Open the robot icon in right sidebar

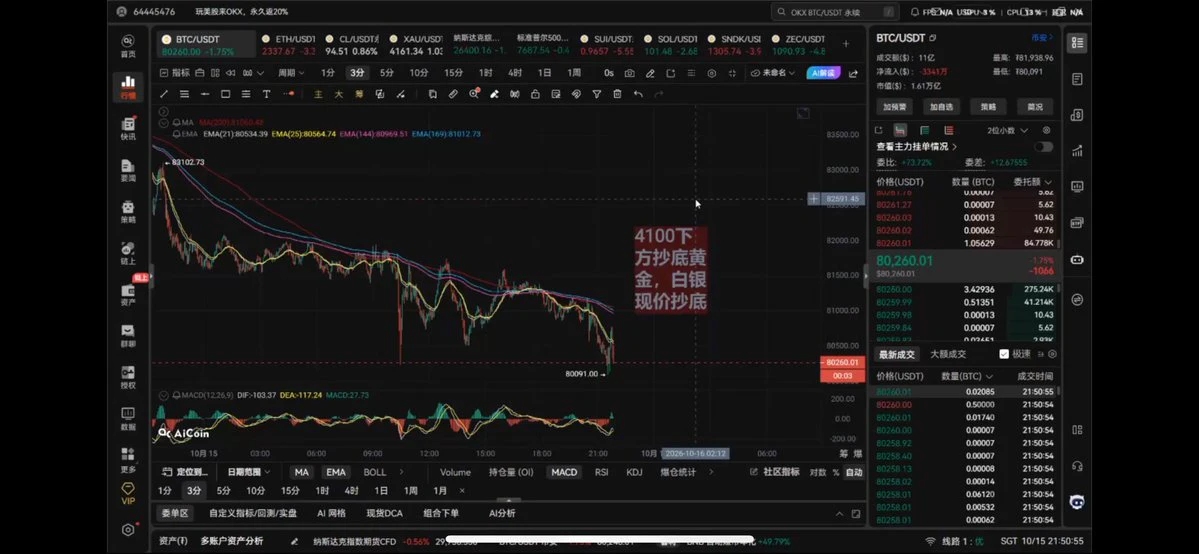point(1077,259)
